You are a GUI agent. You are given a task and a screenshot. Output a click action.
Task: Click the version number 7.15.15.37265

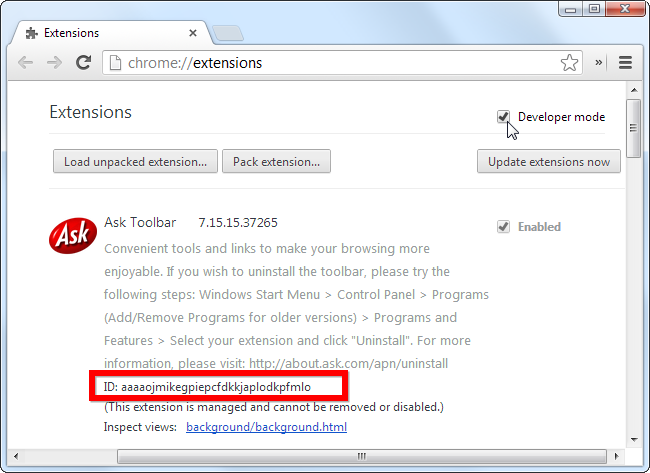(x=238, y=223)
